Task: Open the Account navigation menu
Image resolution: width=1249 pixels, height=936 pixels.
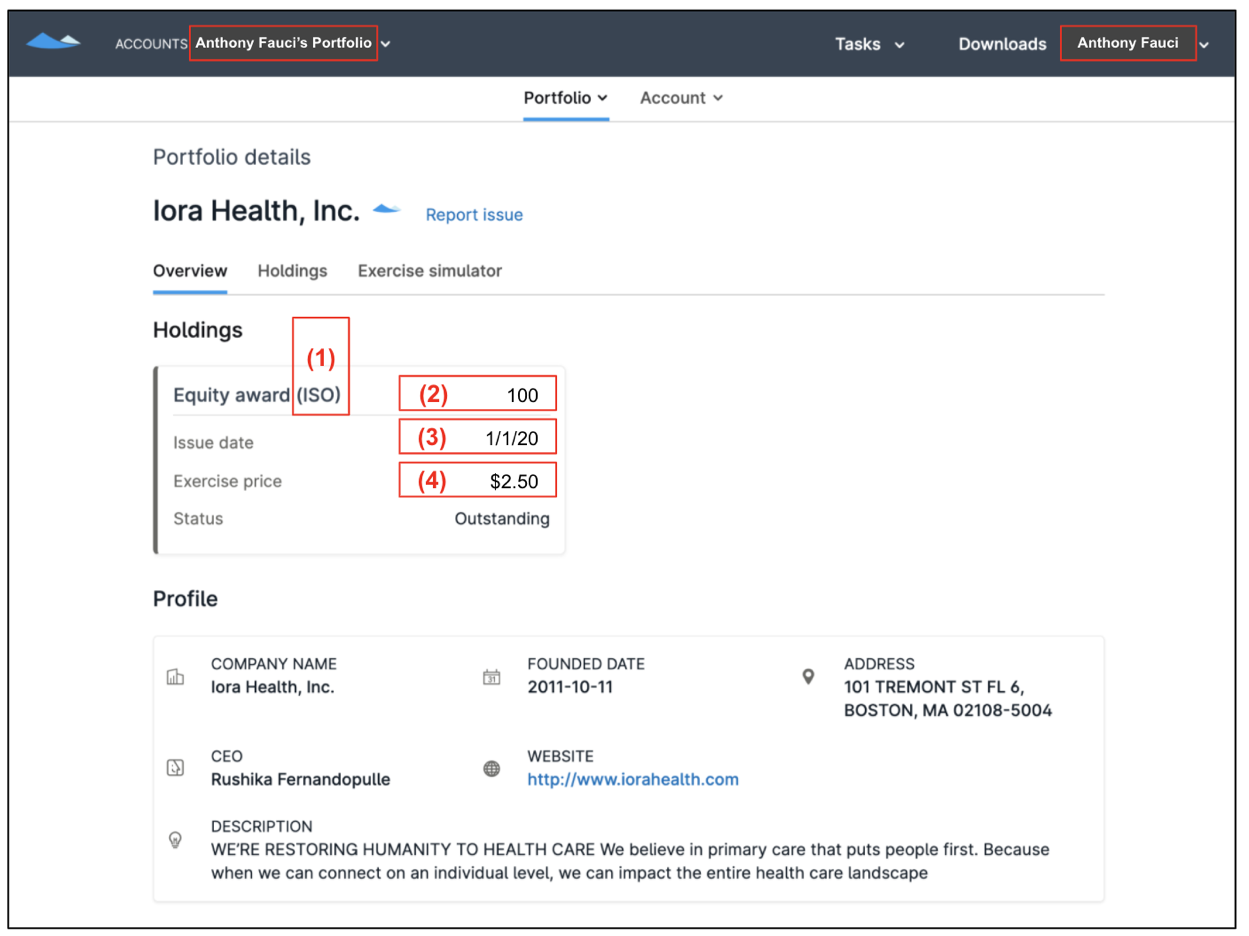Action: [681, 98]
